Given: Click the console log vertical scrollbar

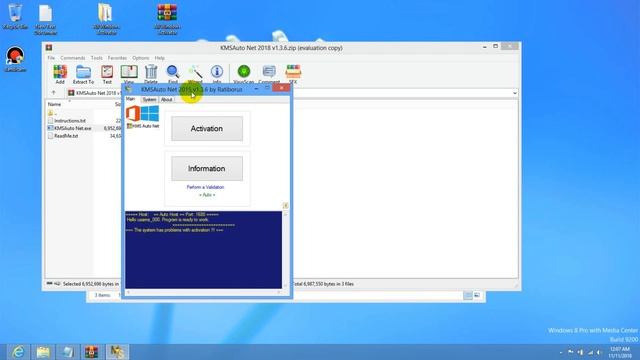Looking at the screenshot, I should [x=285, y=249].
